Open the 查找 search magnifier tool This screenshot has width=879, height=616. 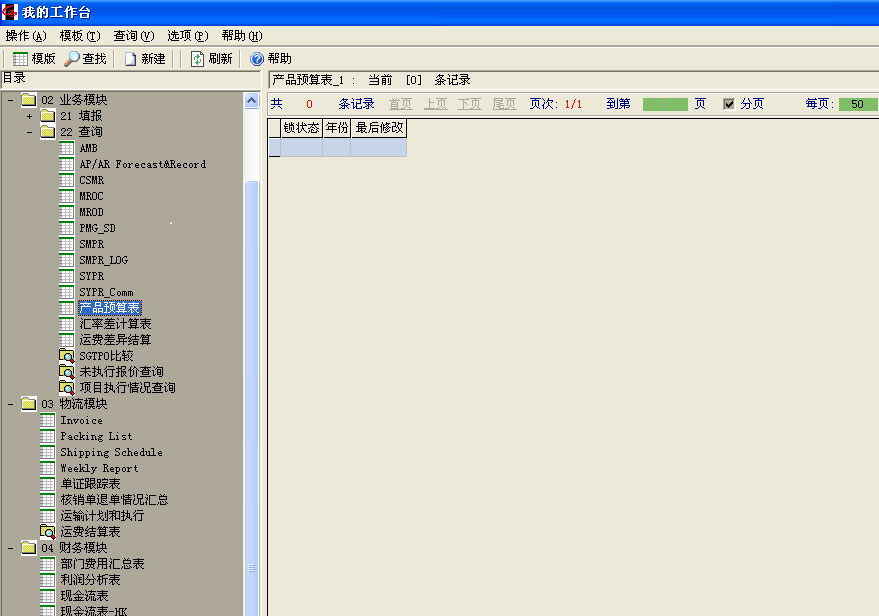pyautogui.click(x=72, y=59)
